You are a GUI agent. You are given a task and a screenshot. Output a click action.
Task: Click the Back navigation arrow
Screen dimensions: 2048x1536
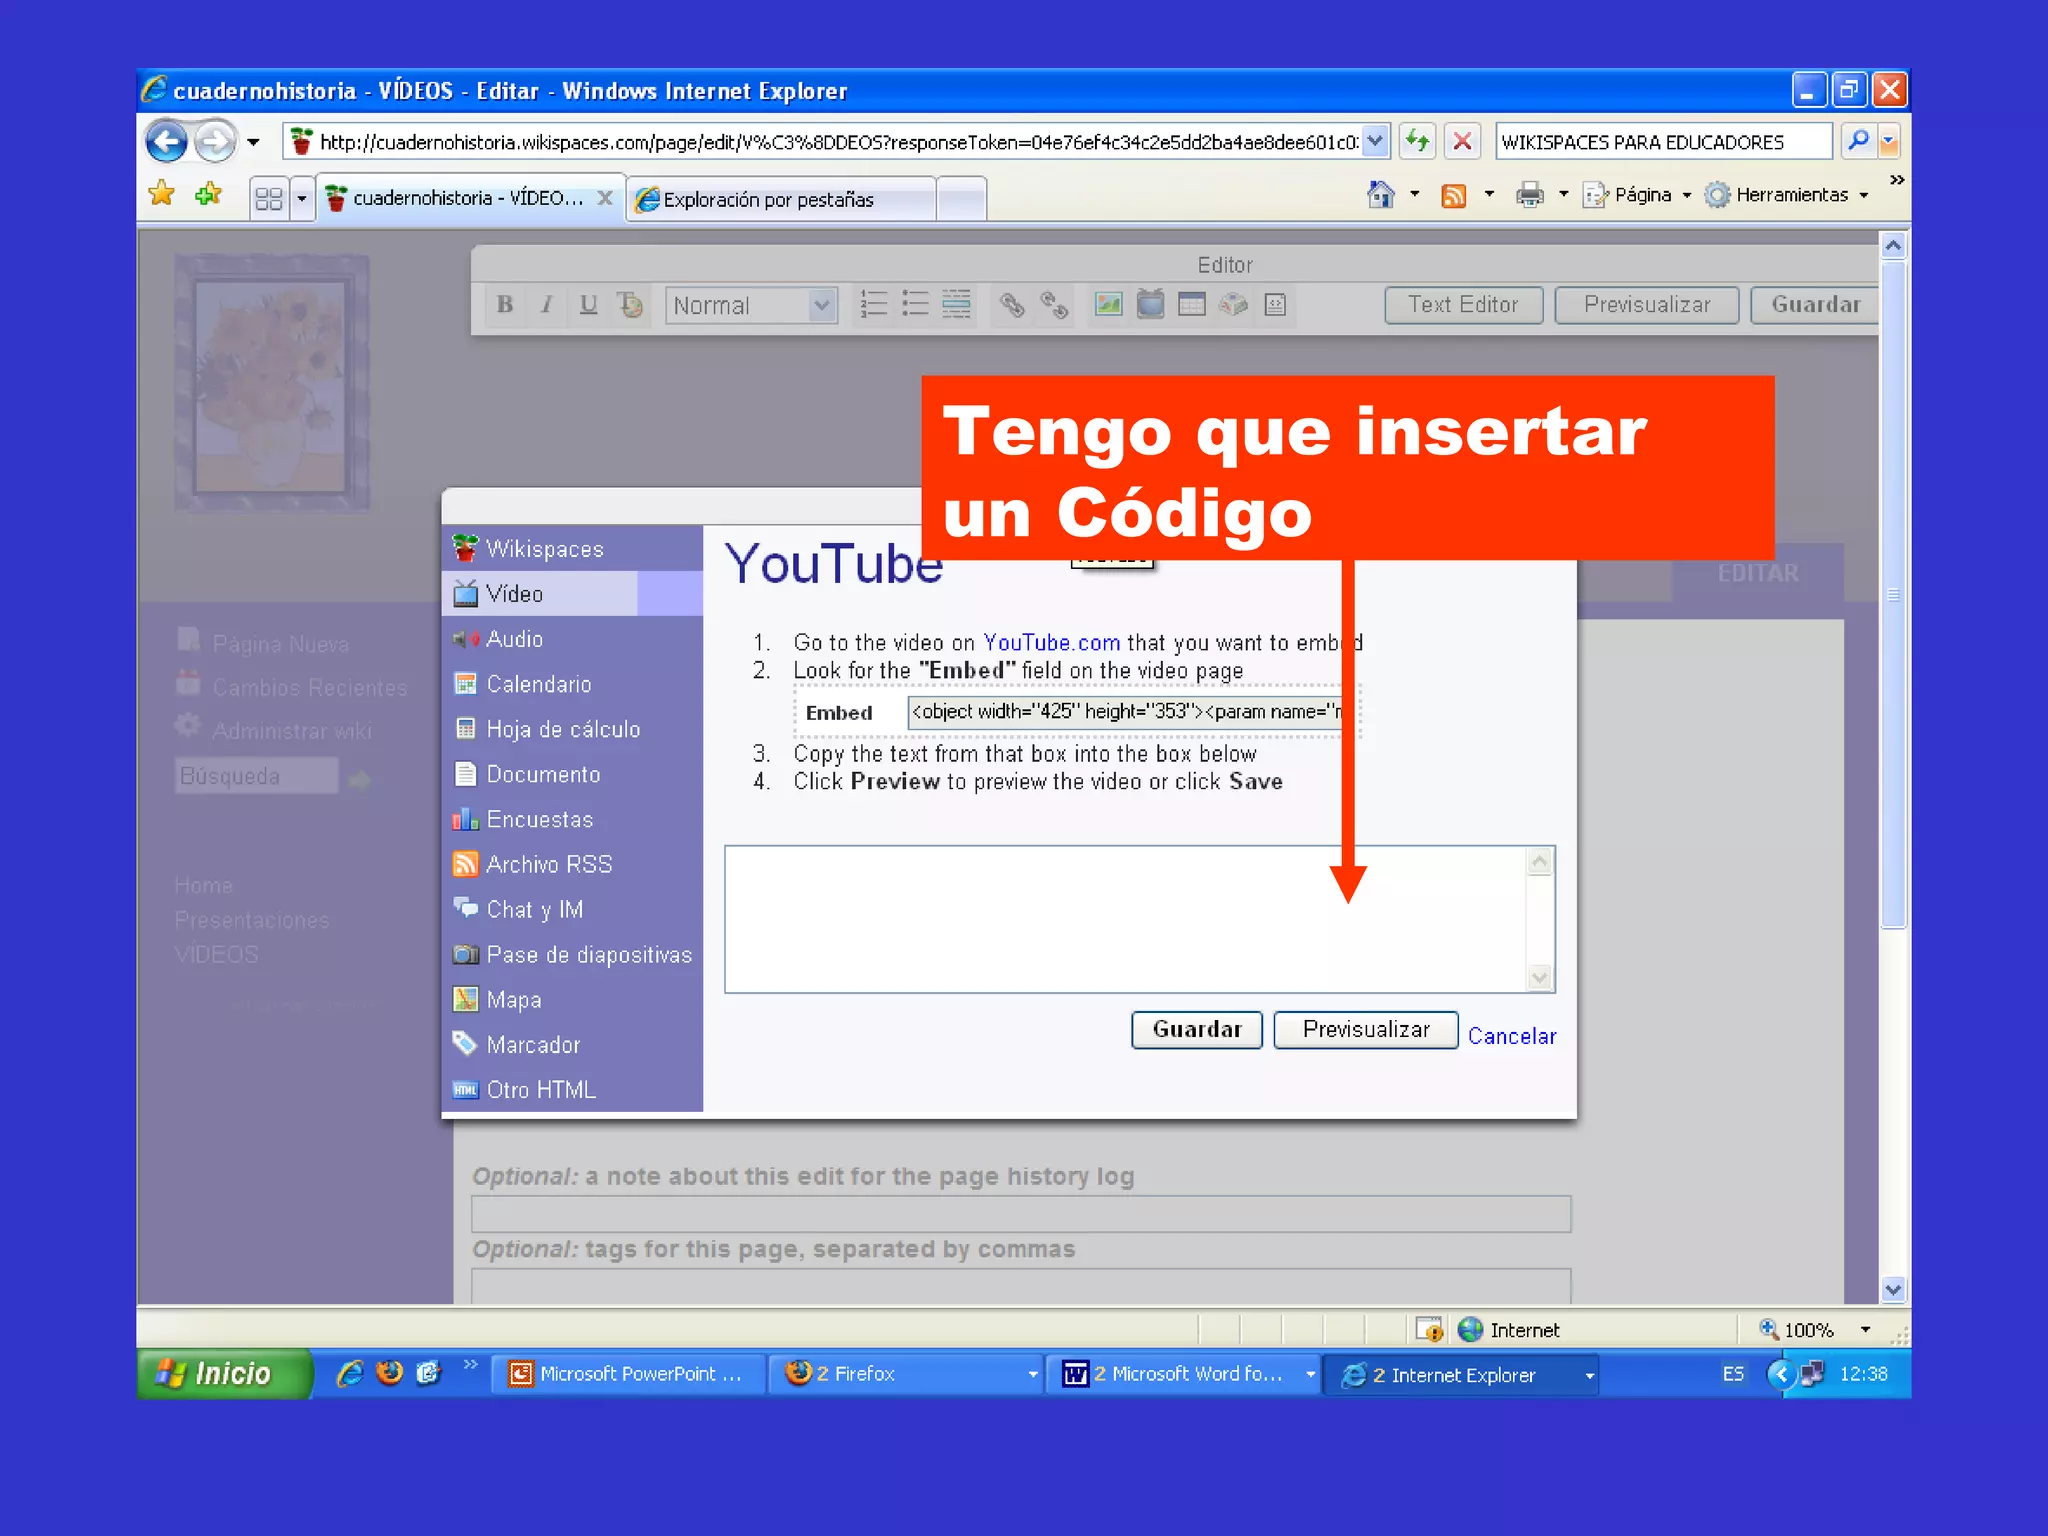click(x=166, y=142)
